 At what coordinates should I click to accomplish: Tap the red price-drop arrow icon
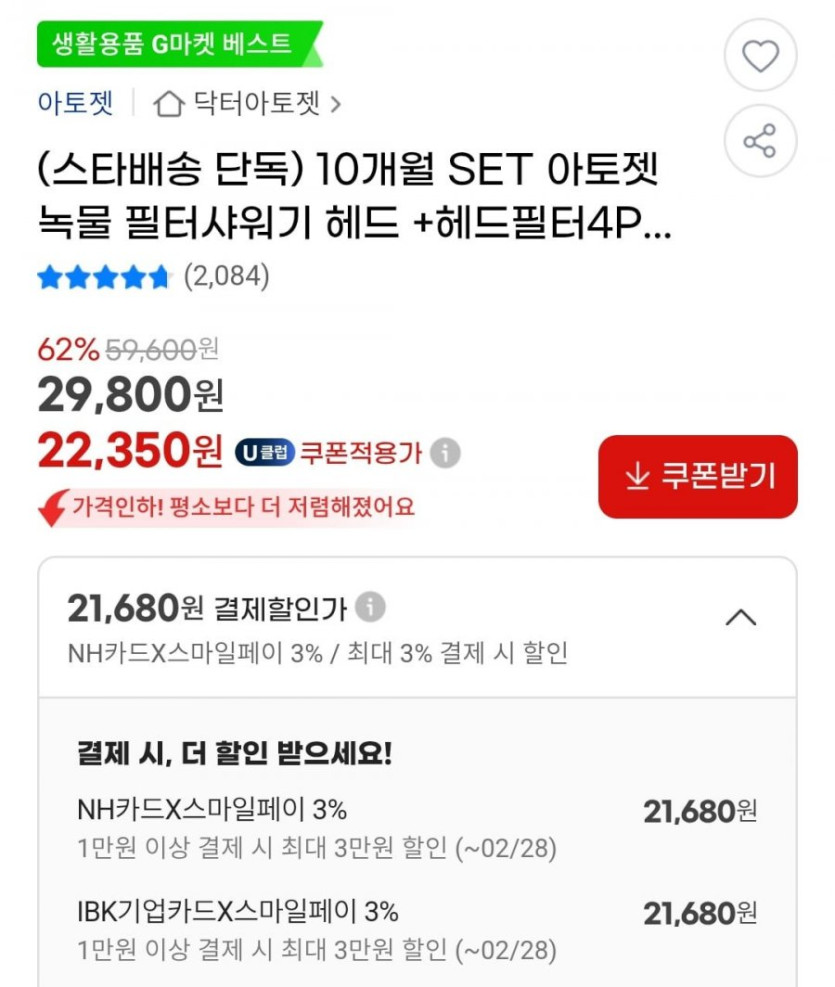[52, 507]
